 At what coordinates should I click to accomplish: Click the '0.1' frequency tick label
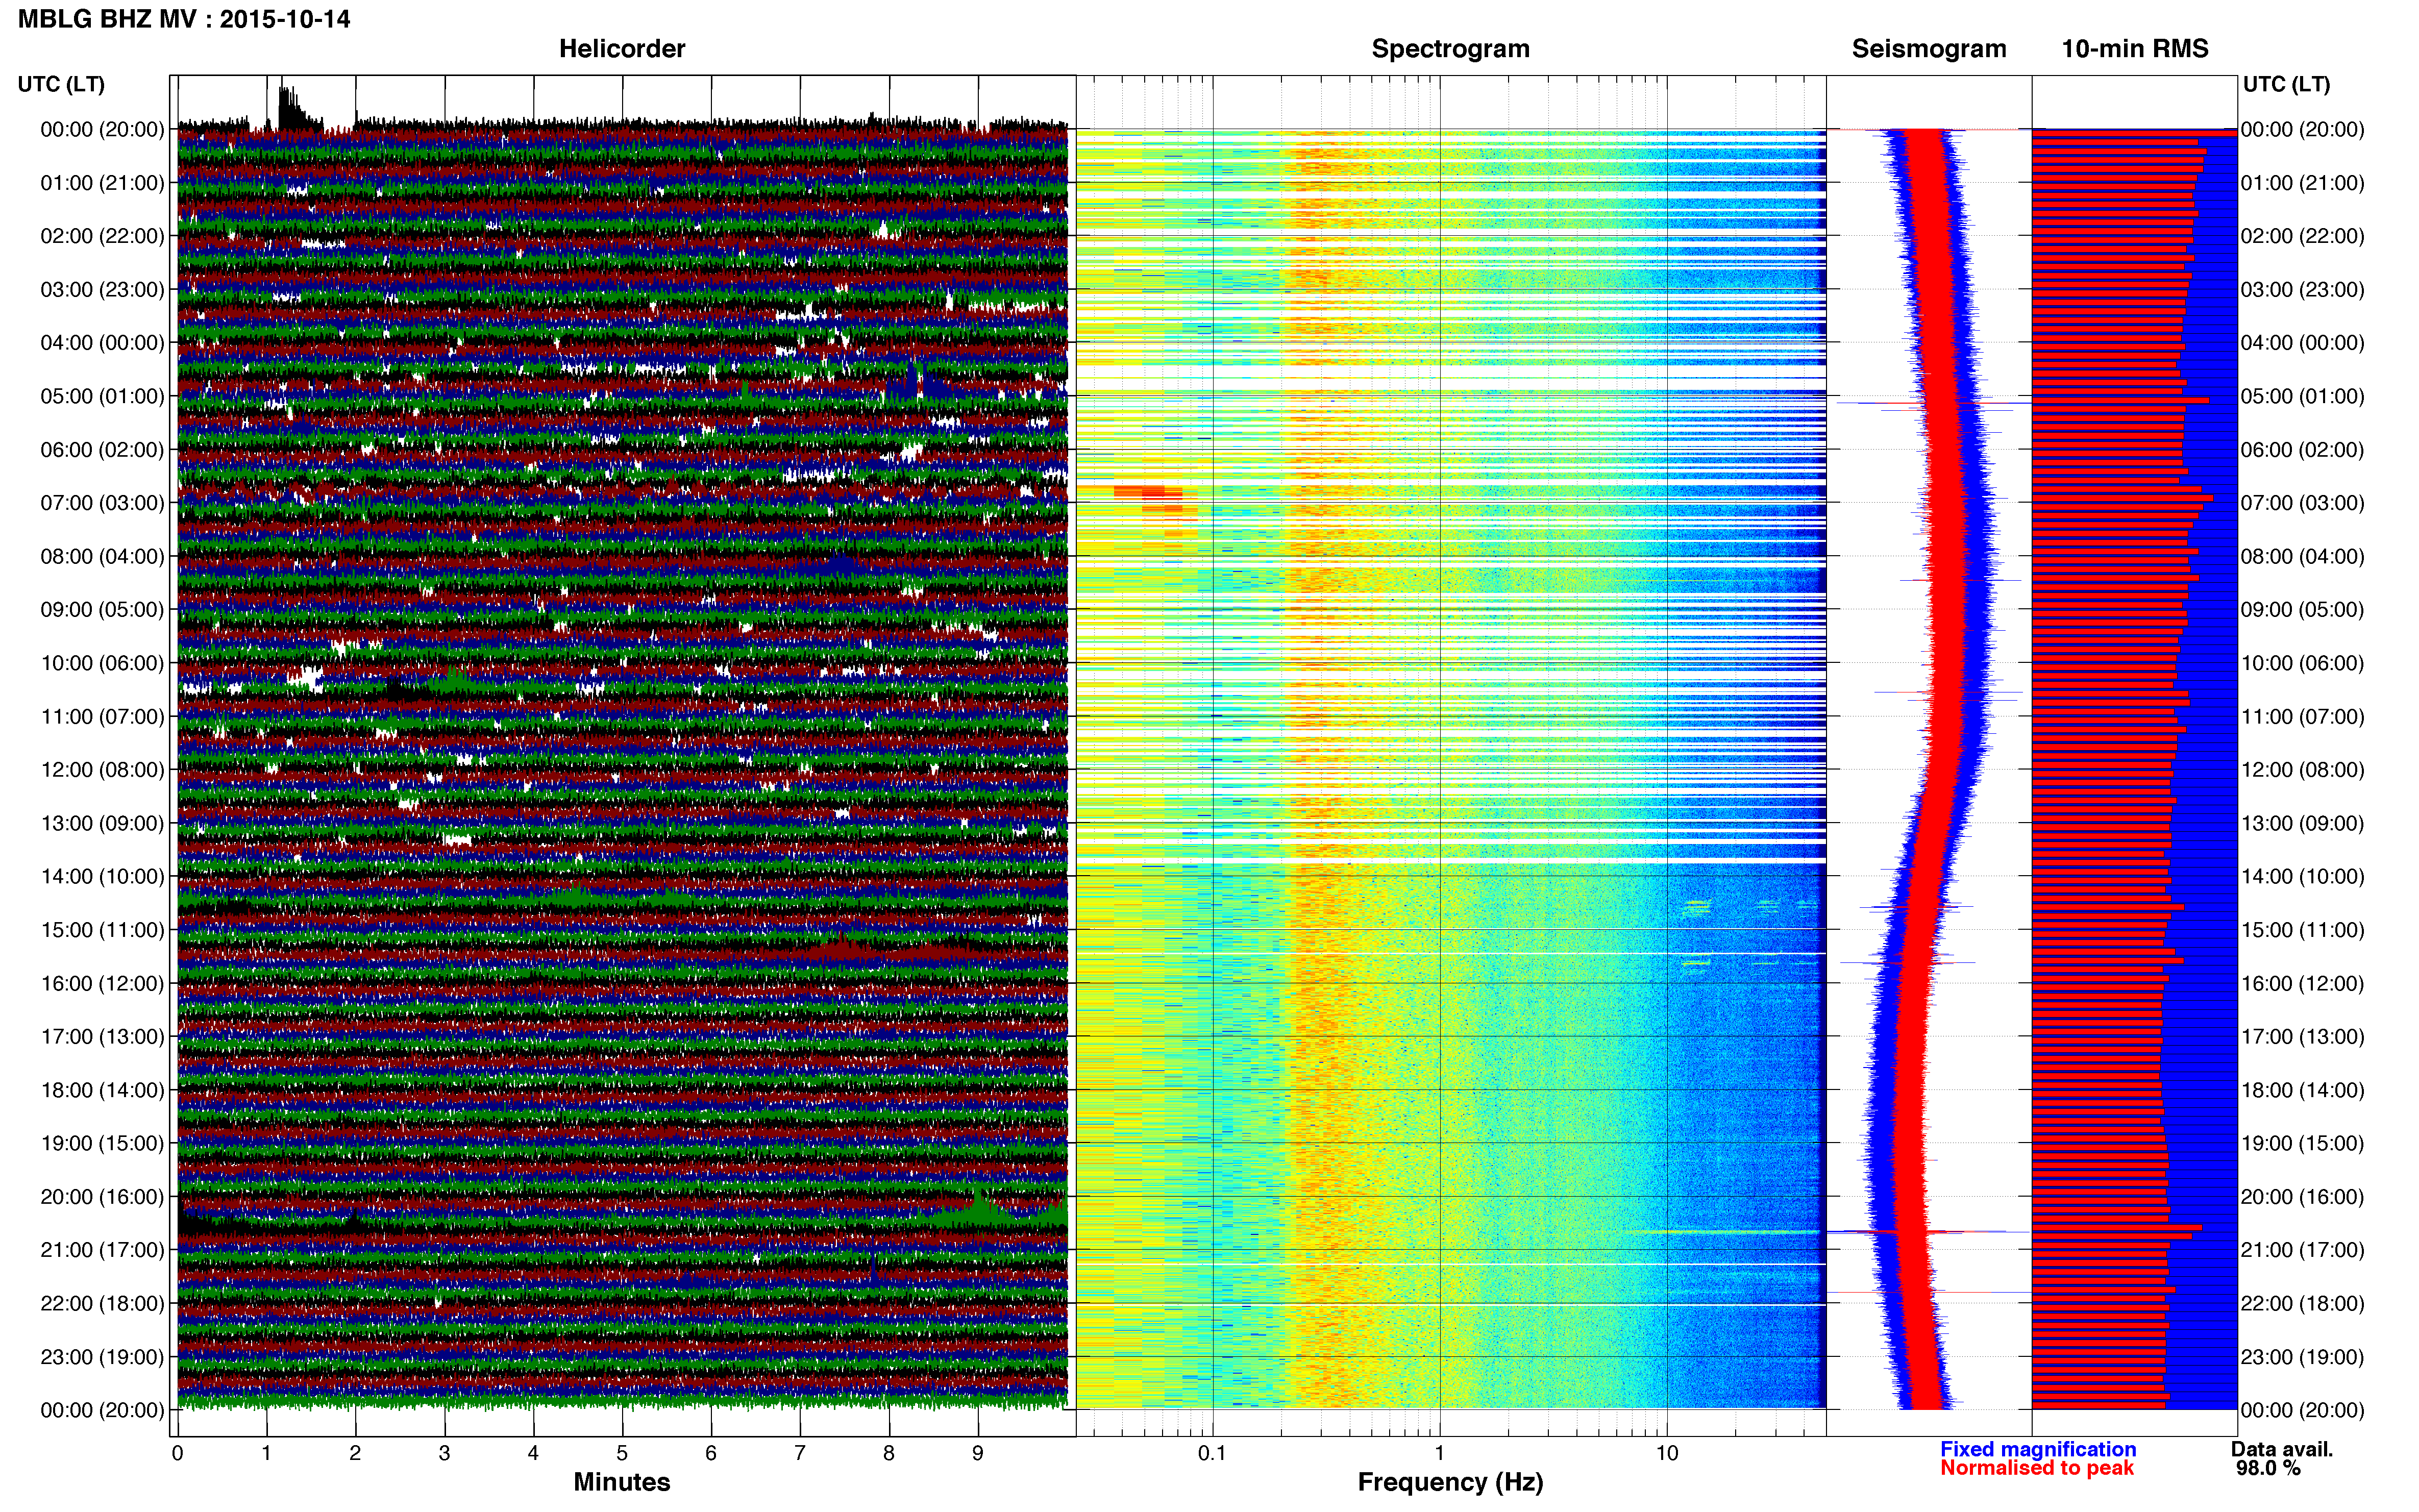(1212, 1453)
